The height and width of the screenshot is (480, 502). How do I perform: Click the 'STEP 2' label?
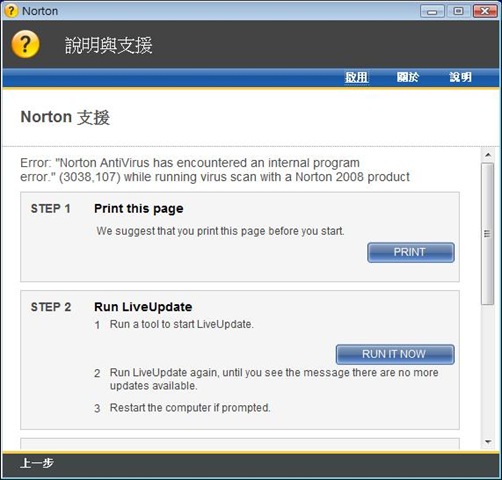click(x=51, y=307)
